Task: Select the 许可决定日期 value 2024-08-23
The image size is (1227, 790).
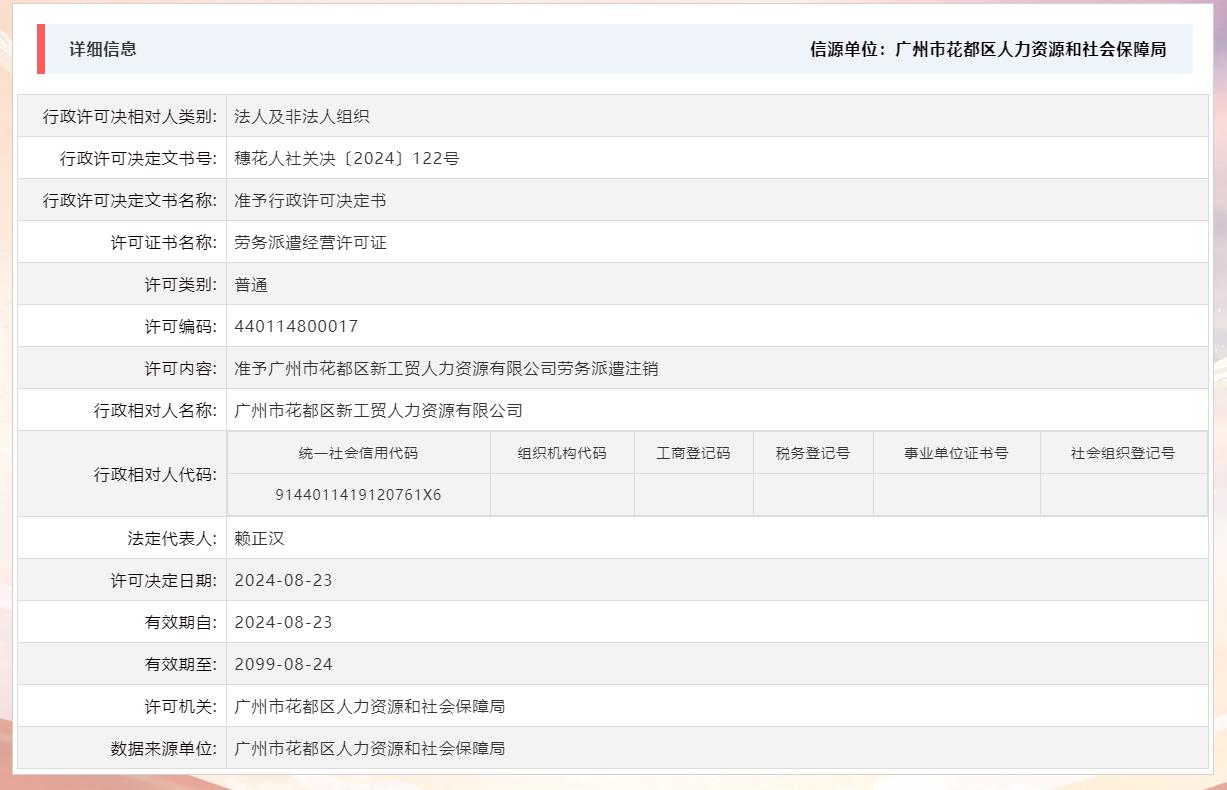Action: click(283, 580)
